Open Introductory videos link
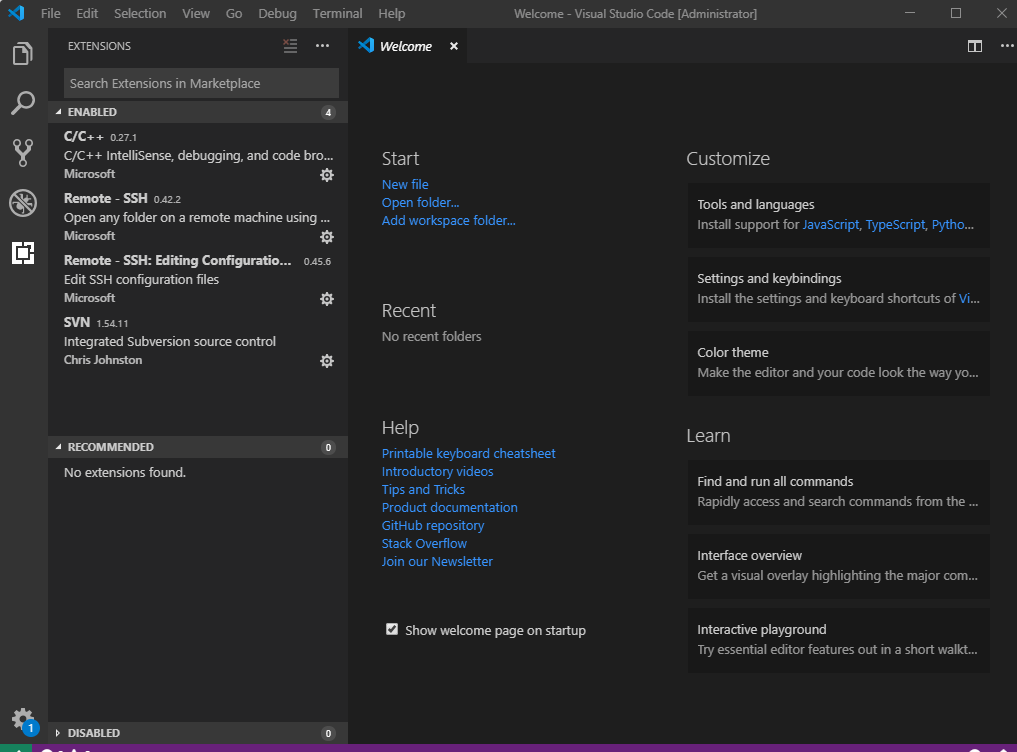 pyautogui.click(x=437, y=472)
